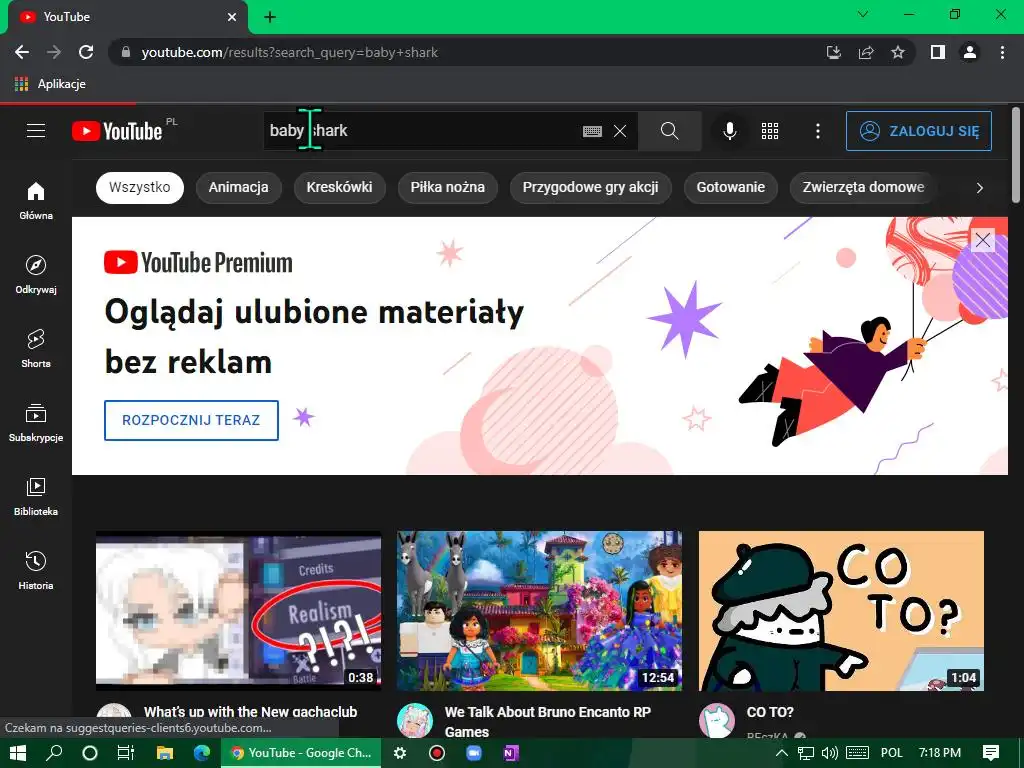Reload the page with refresh icon
The width and height of the screenshot is (1024, 768).
[x=86, y=52]
